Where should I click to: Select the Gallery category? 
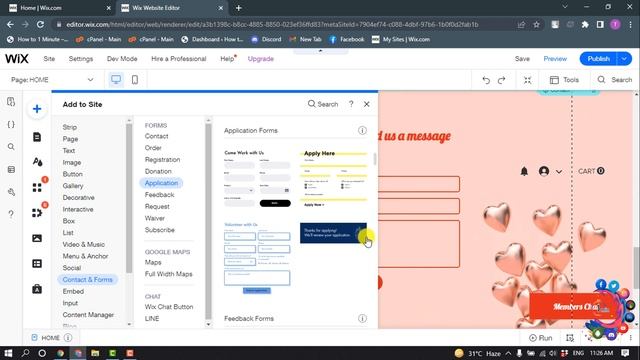coord(73,186)
